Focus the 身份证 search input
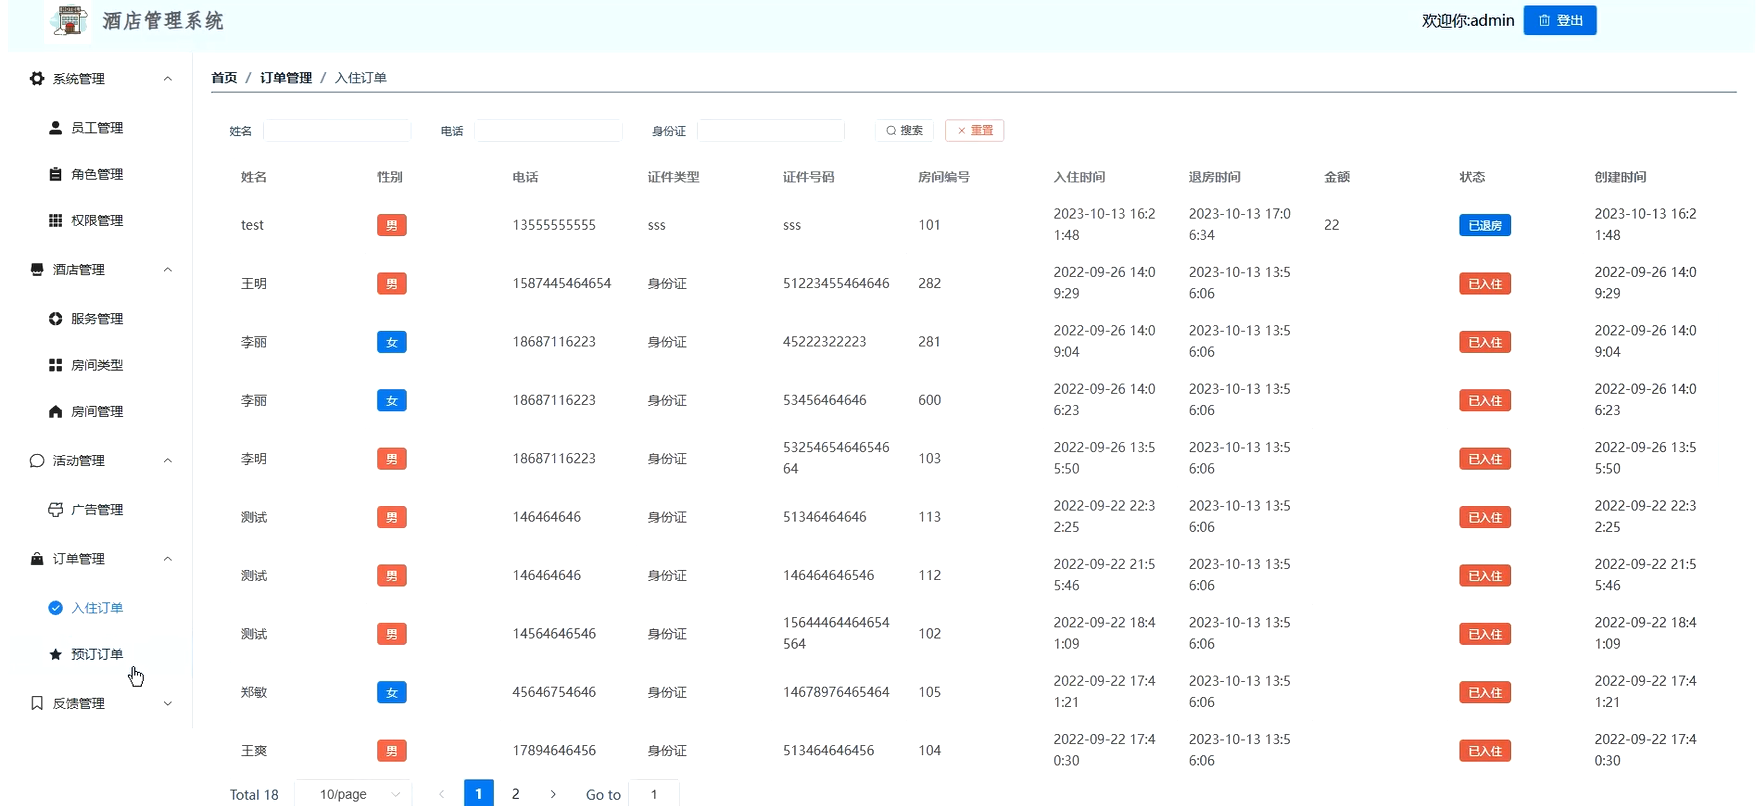 771,131
